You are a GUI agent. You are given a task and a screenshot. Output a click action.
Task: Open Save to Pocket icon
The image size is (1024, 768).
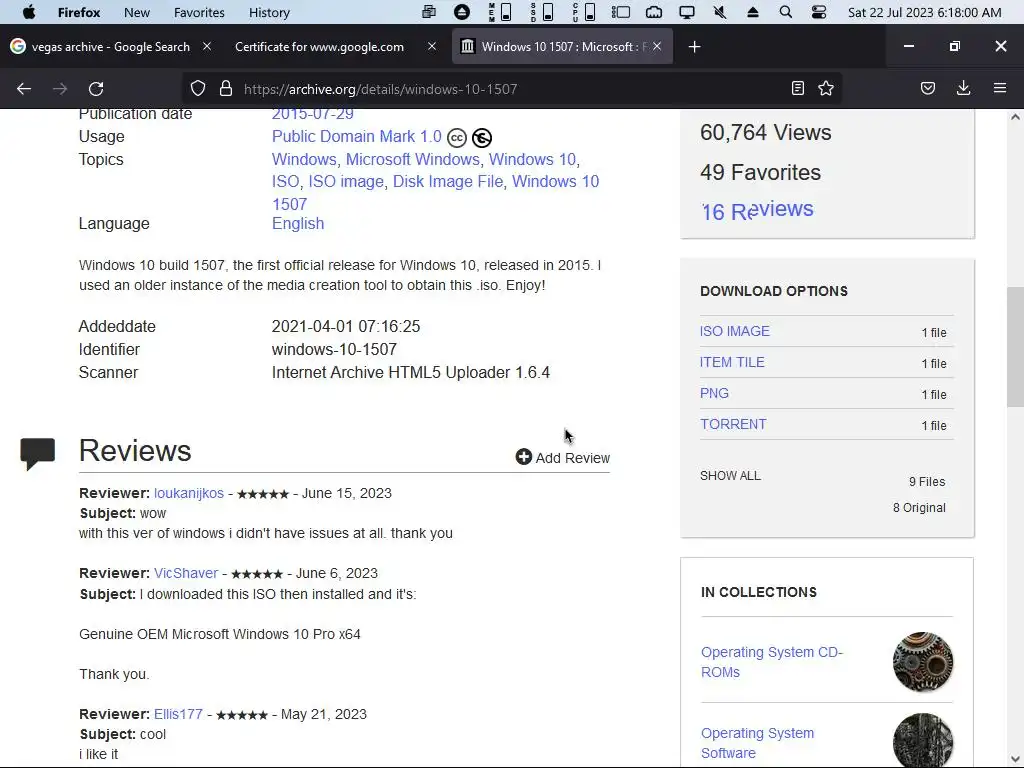(x=928, y=88)
